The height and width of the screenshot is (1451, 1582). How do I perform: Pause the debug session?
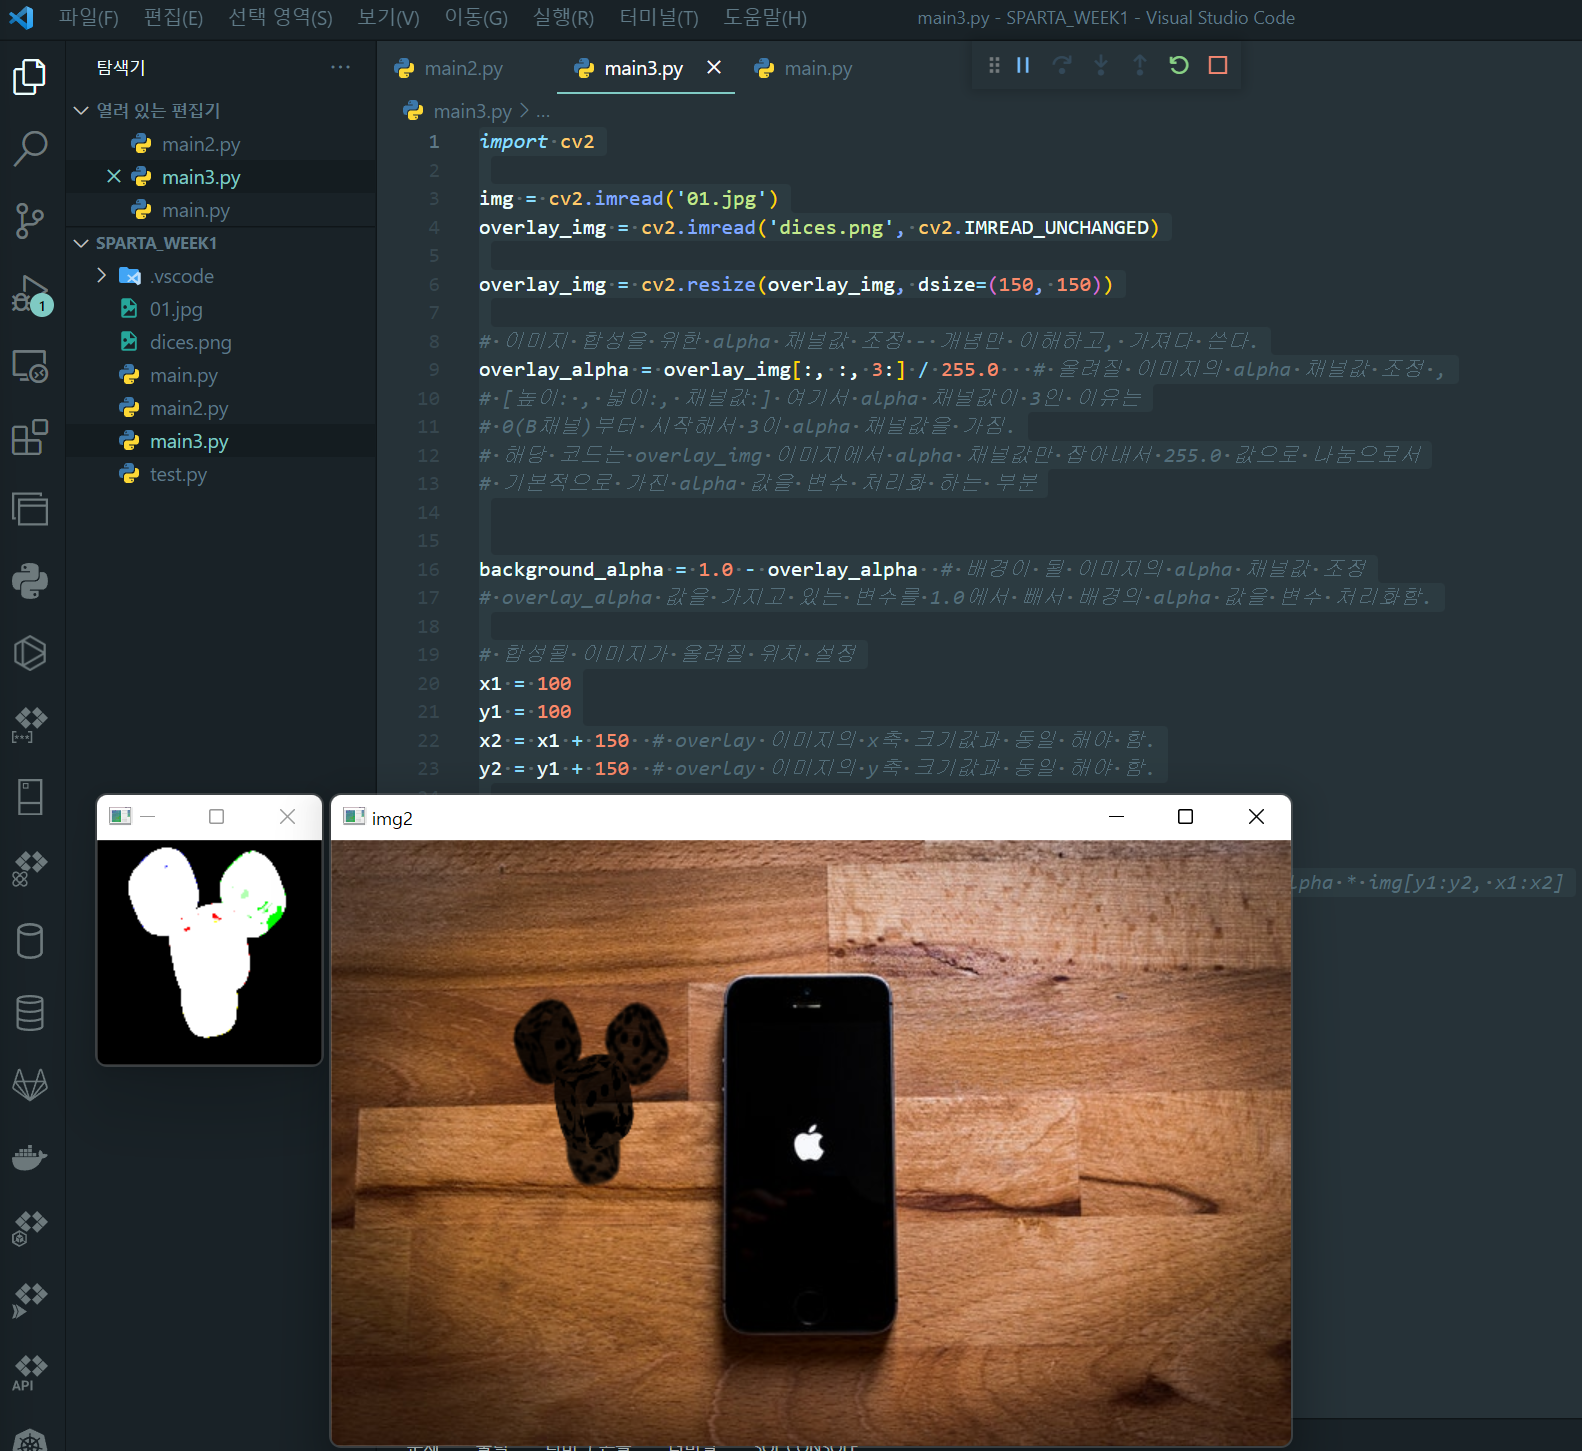click(1023, 65)
